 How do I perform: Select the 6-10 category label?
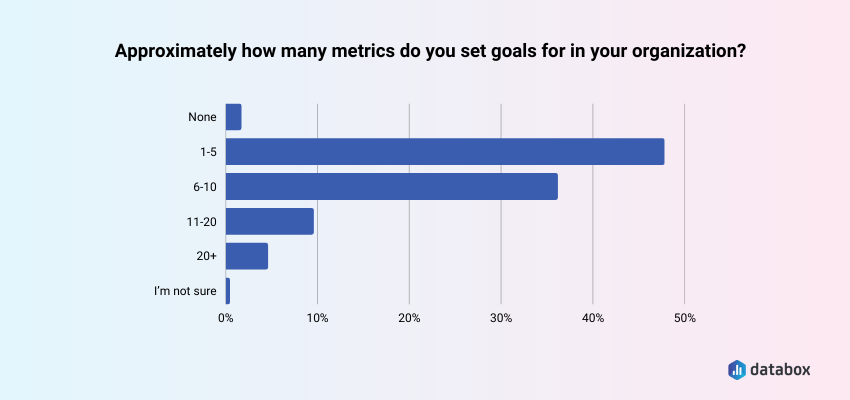[x=206, y=187]
